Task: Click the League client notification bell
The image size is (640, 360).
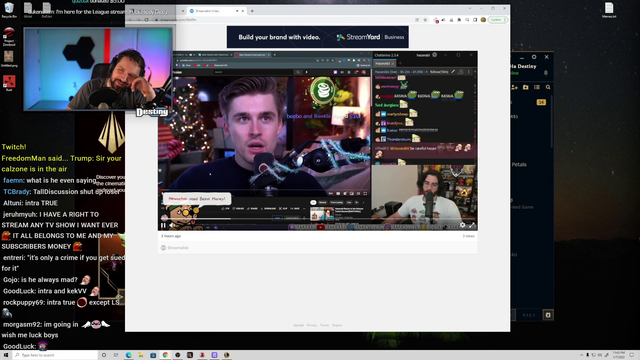Action: click(x=546, y=73)
